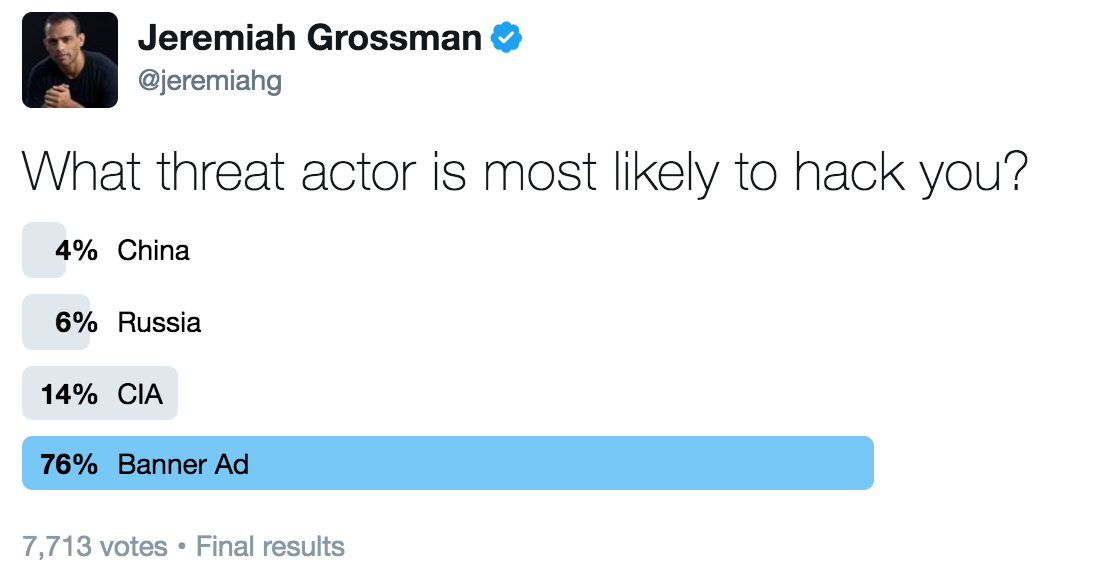Select the CIA poll option label
Viewport: 1104px width, 578px height.
point(140,394)
